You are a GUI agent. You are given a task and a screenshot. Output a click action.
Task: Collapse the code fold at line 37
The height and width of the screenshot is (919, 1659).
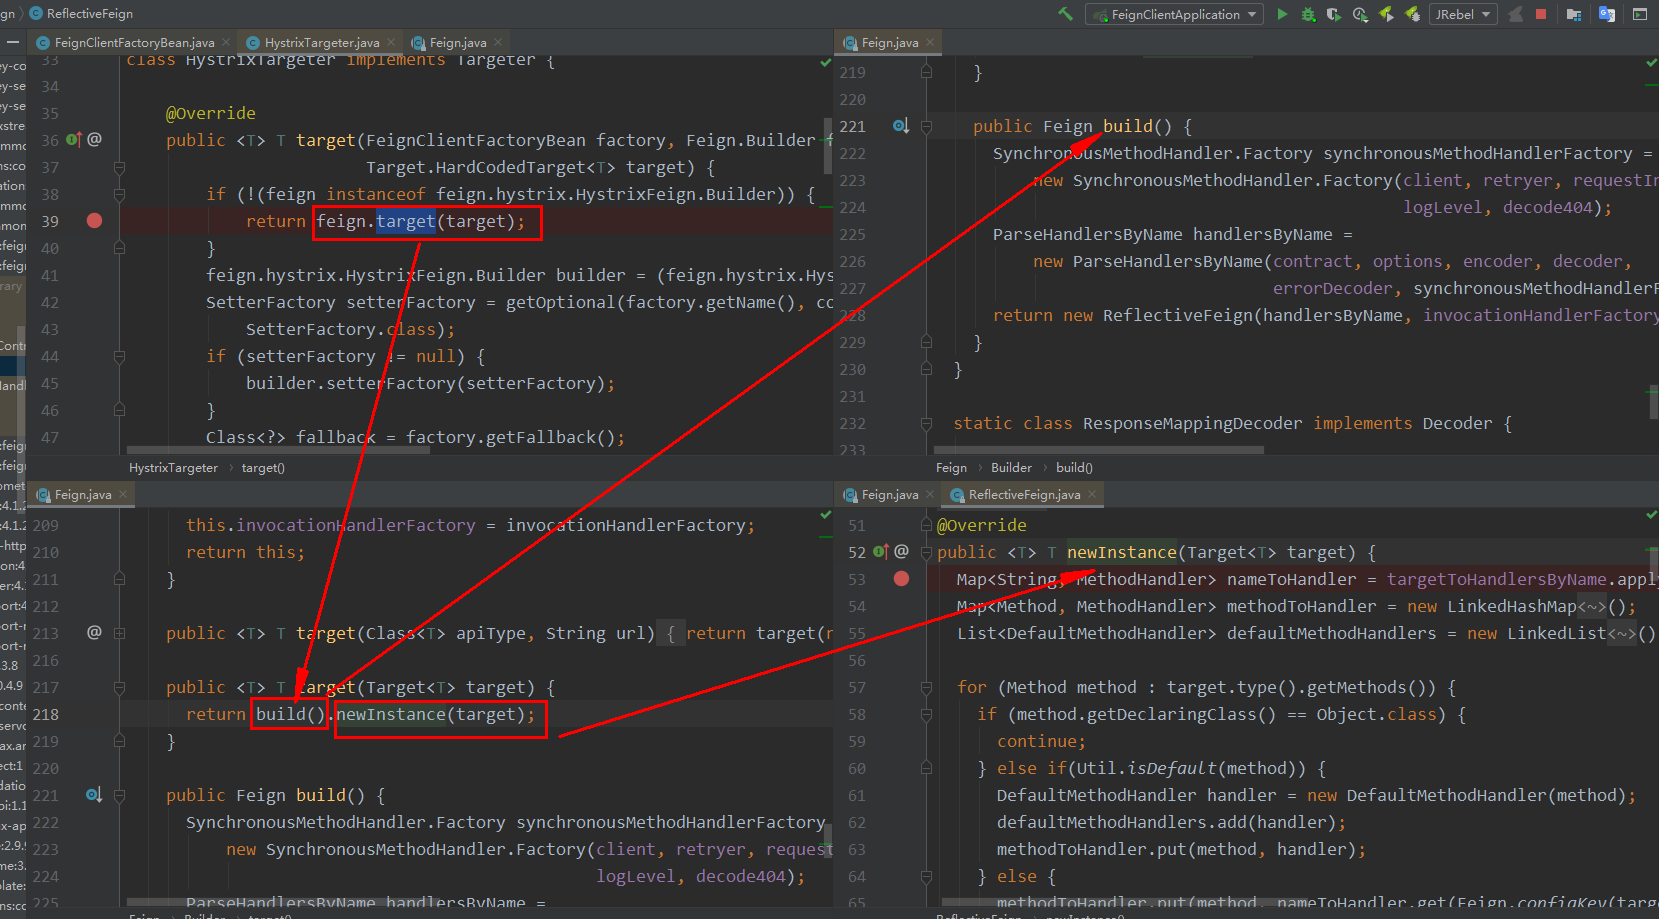pyautogui.click(x=119, y=167)
